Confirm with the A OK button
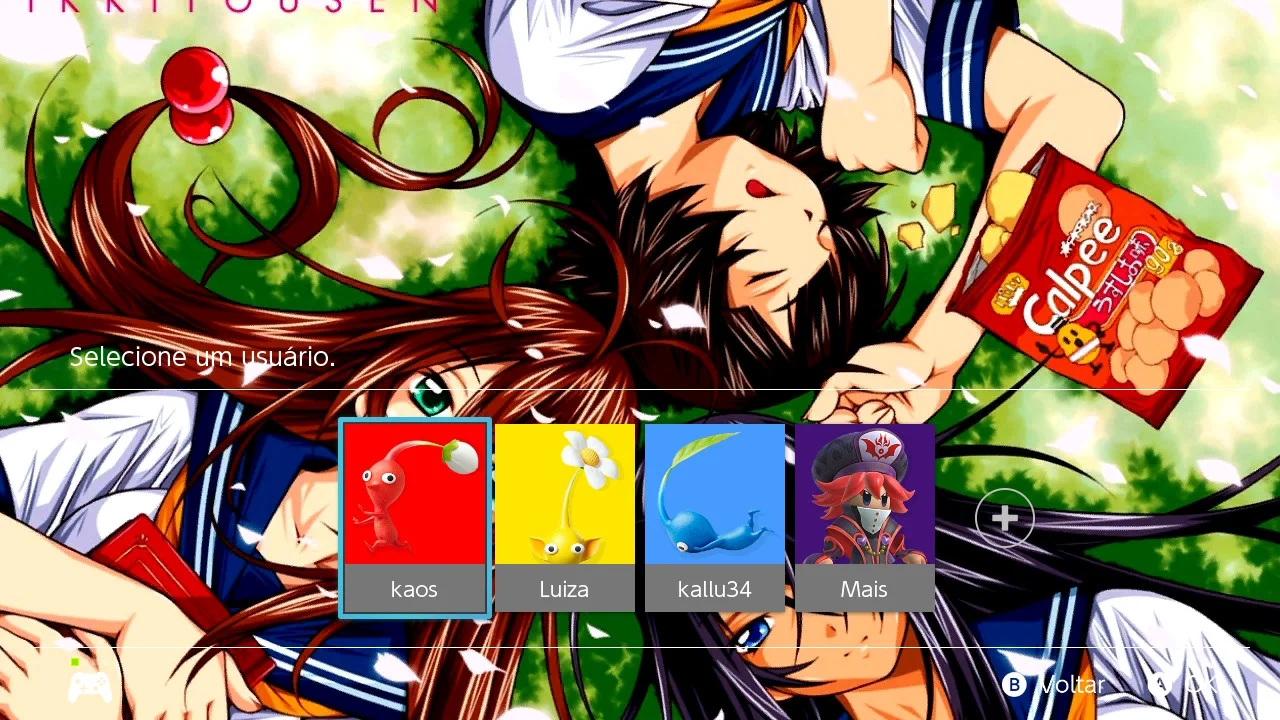 [1183, 684]
